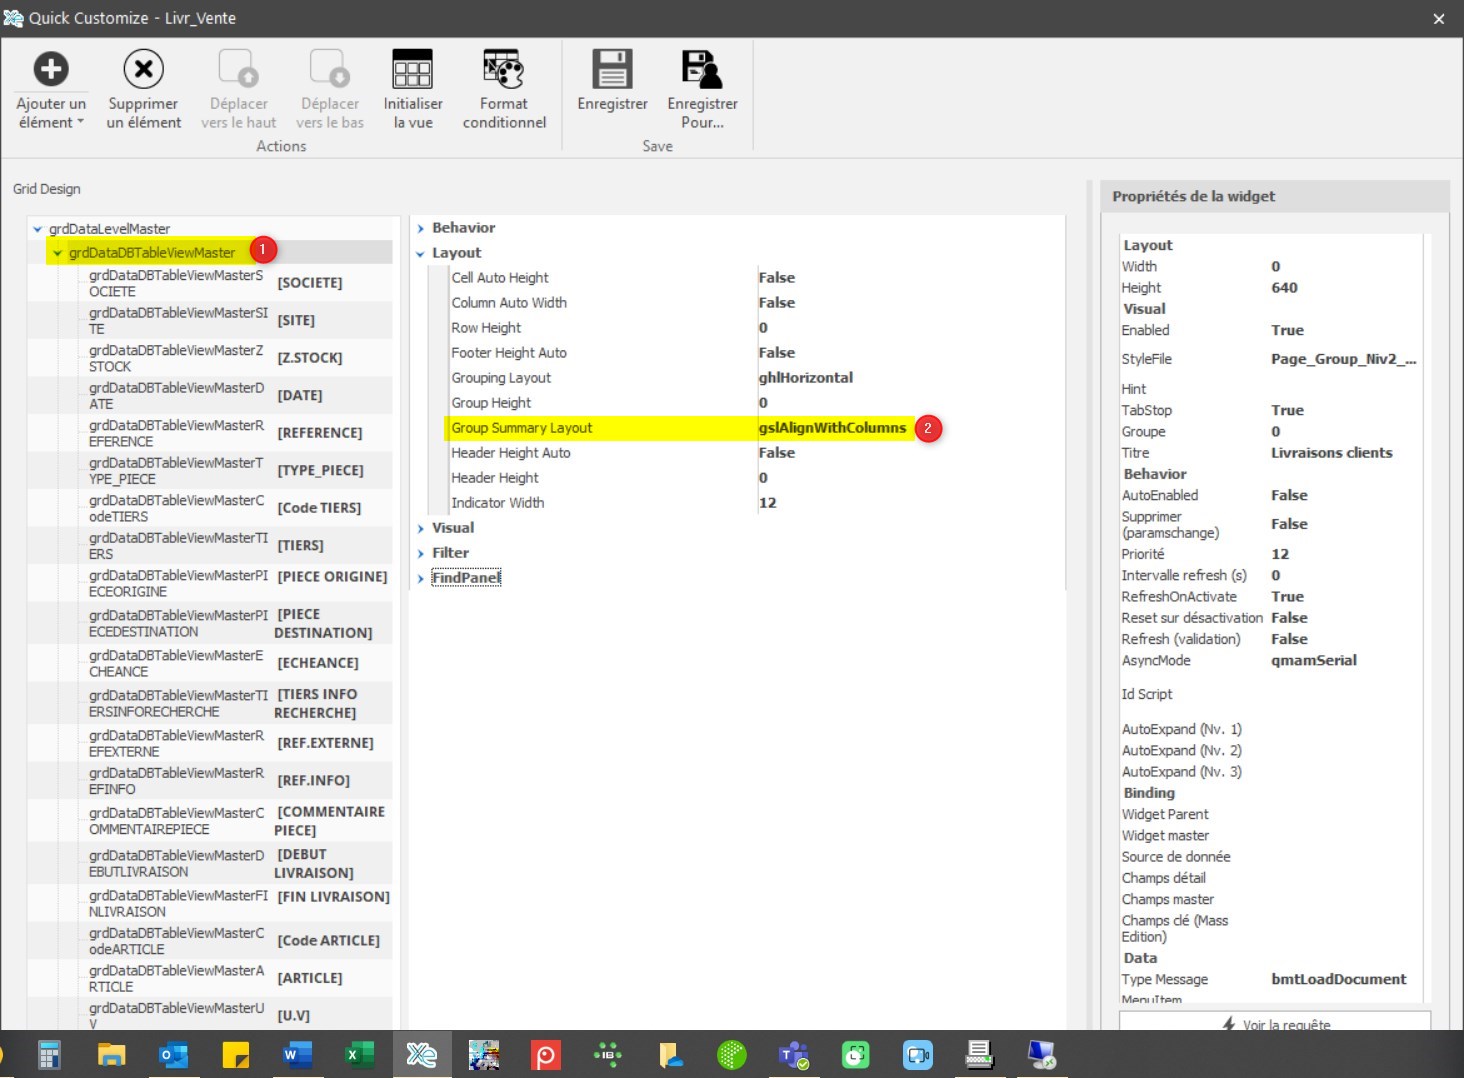Click the Voir la requête button
The height and width of the screenshot is (1078, 1464).
click(x=1275, y=1024)
